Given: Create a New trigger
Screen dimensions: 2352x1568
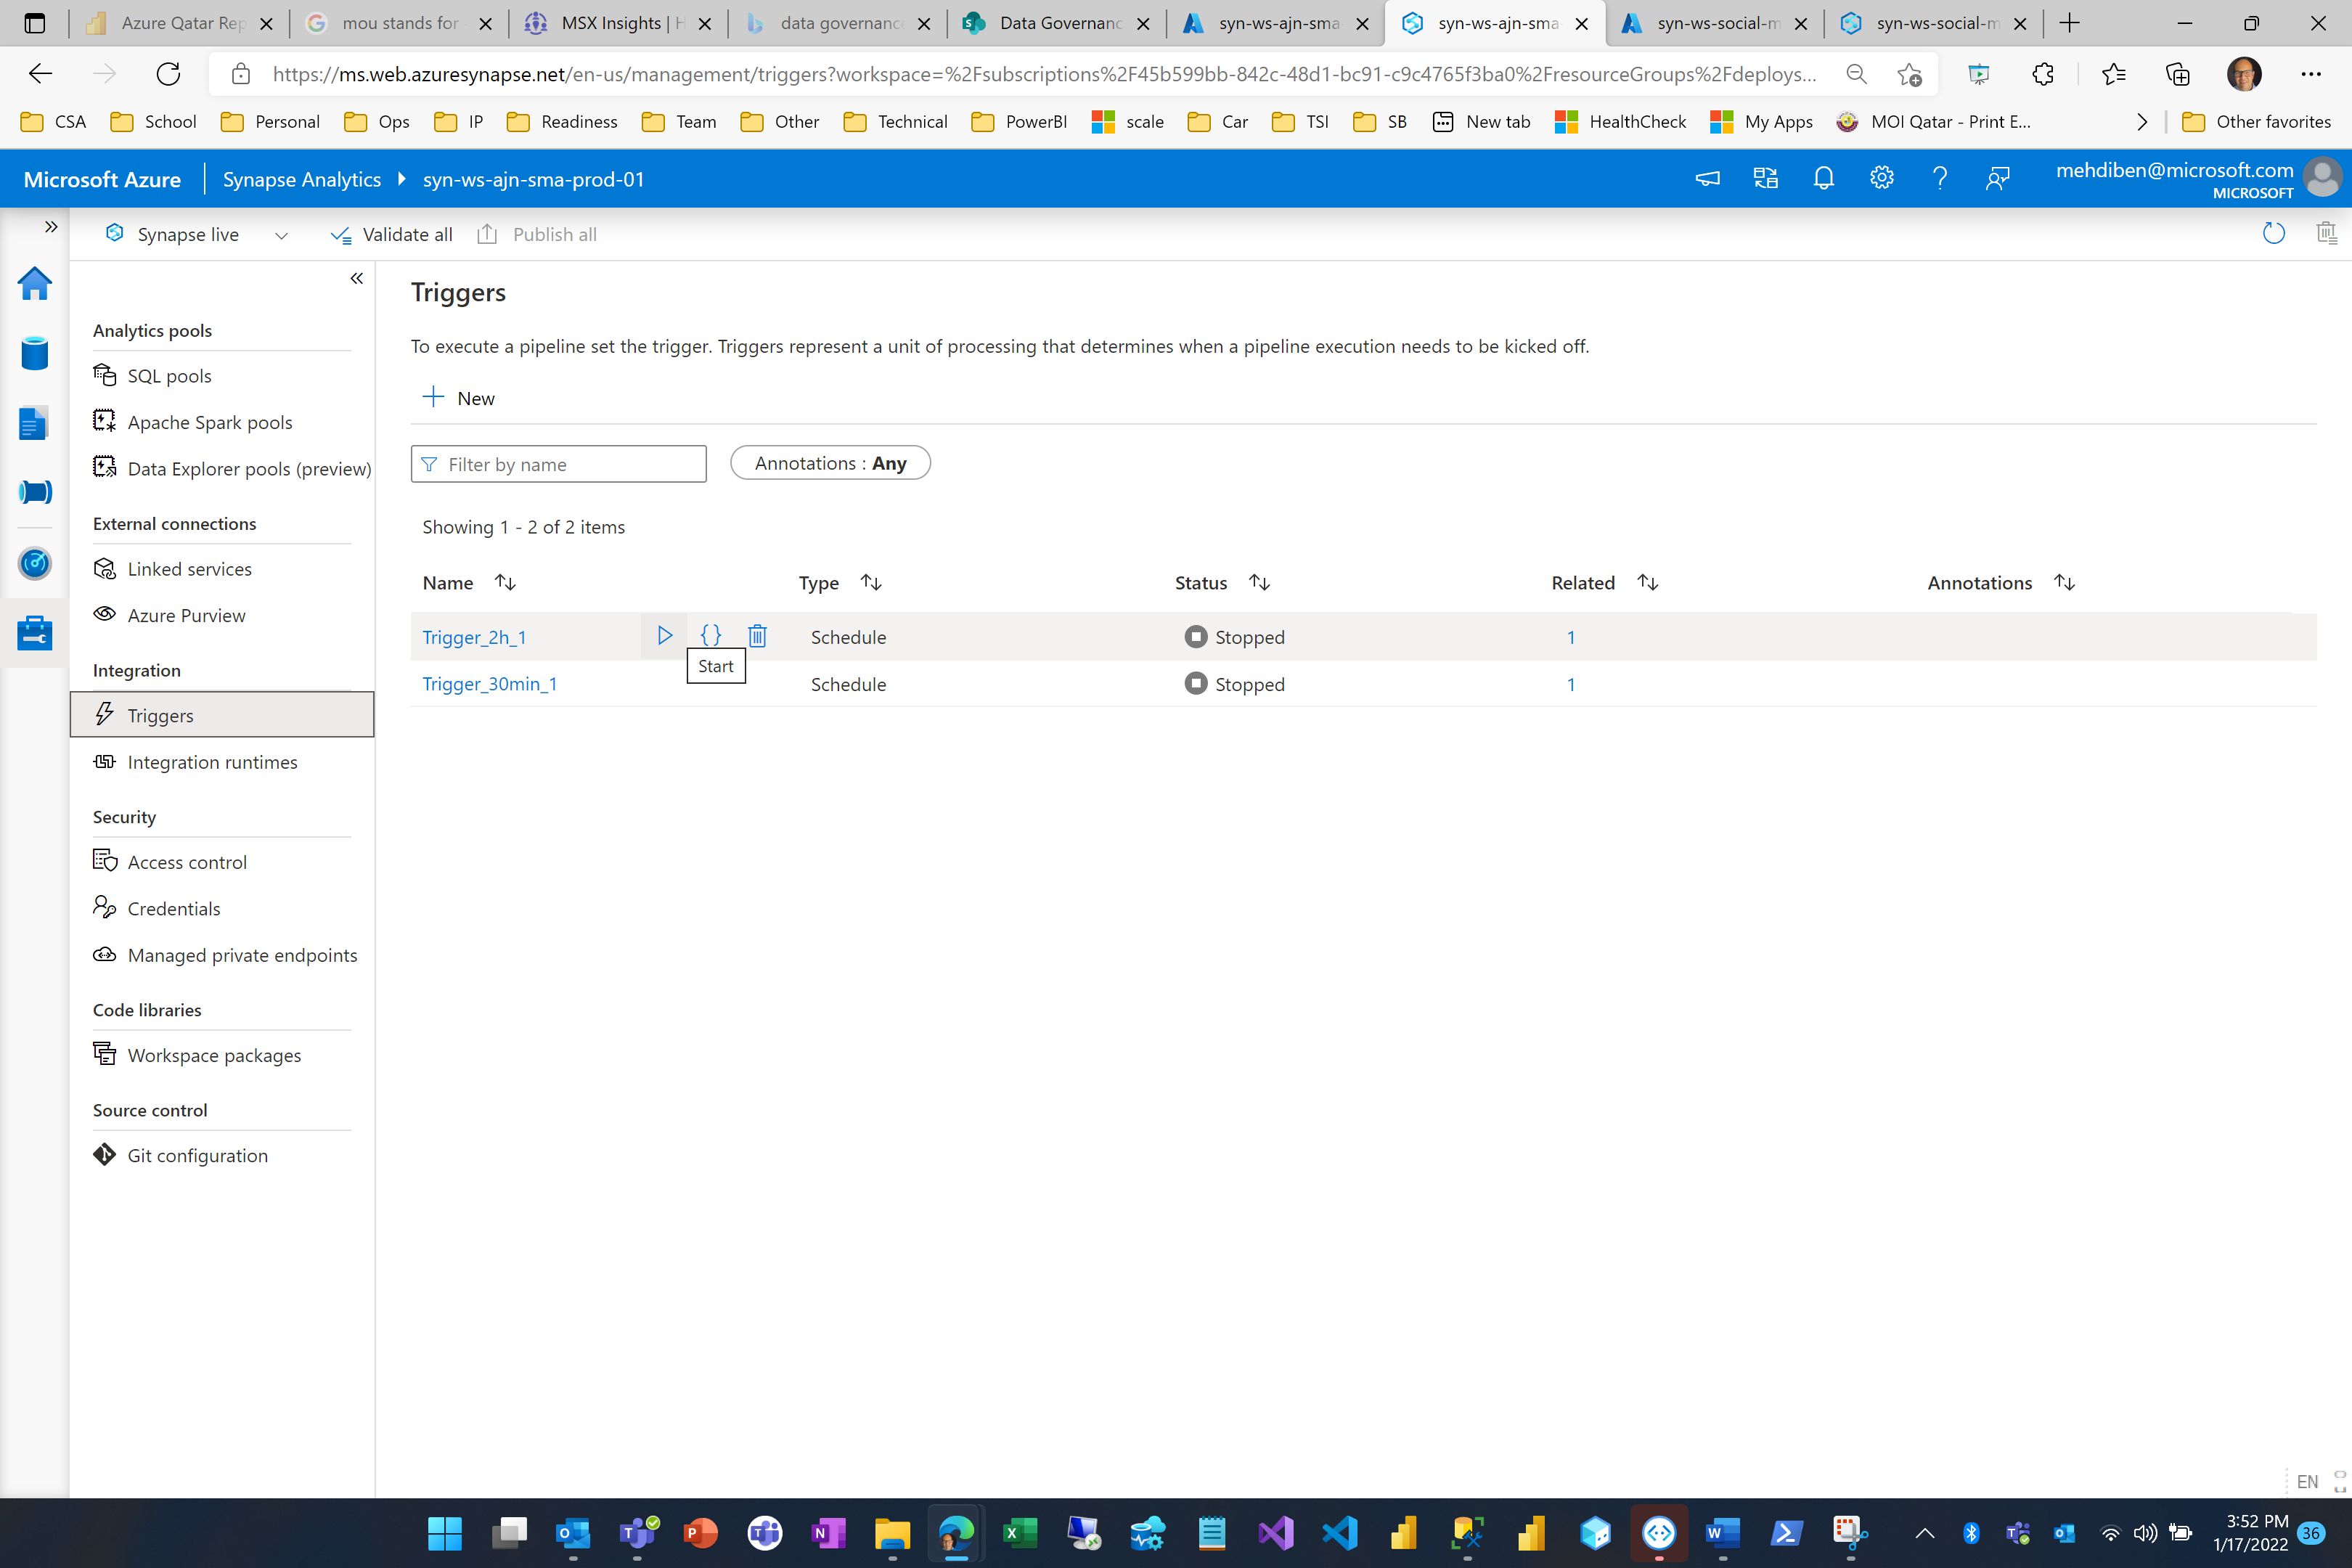Looking at the screenshot, I should click(459, 398).
